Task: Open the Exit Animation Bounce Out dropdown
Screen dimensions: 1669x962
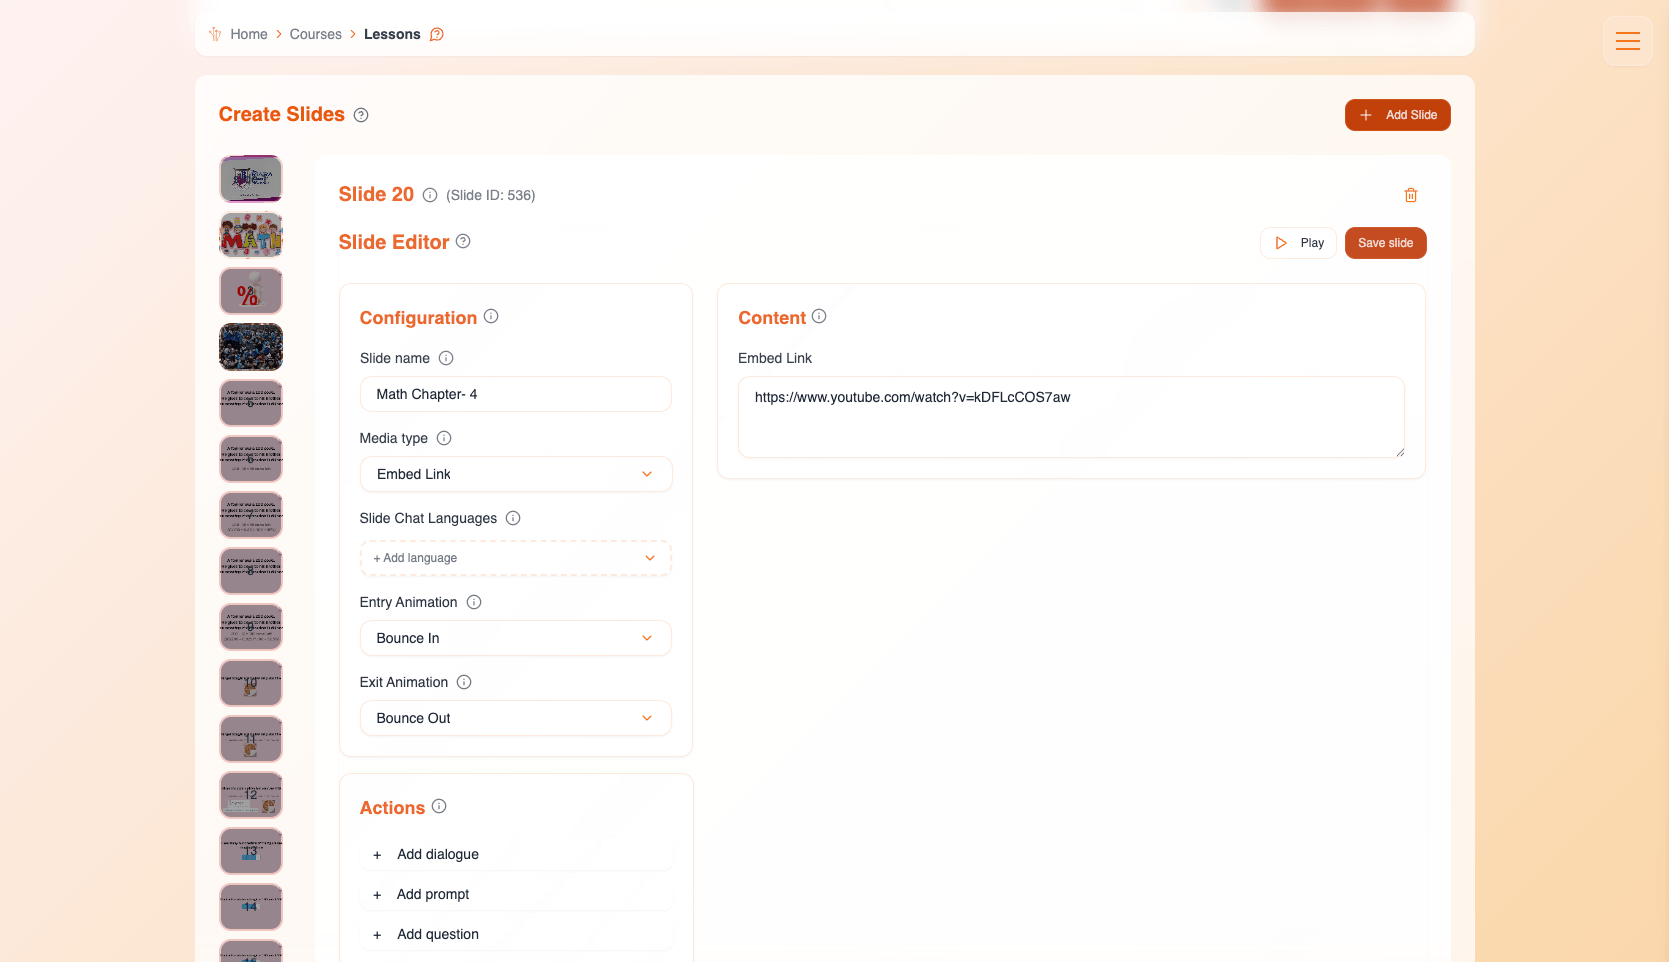Action: pos(516,718)
